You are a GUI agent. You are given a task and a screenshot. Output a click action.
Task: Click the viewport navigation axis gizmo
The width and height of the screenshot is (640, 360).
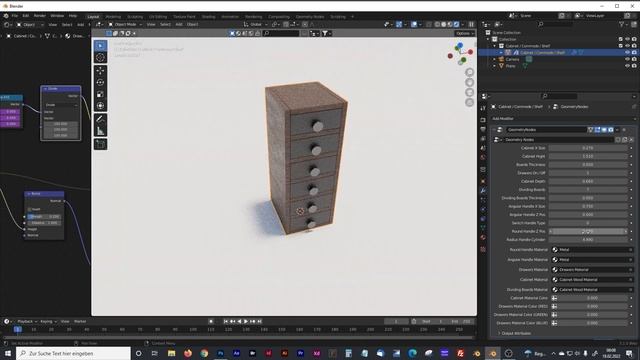(460, 53)
